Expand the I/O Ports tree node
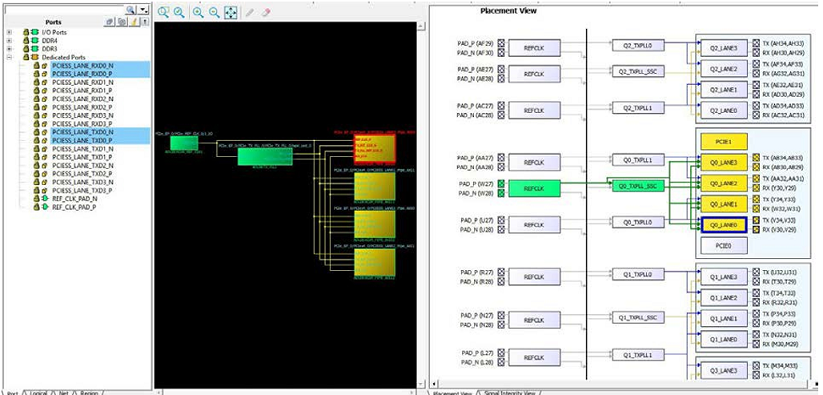 (x=9, y=33)
